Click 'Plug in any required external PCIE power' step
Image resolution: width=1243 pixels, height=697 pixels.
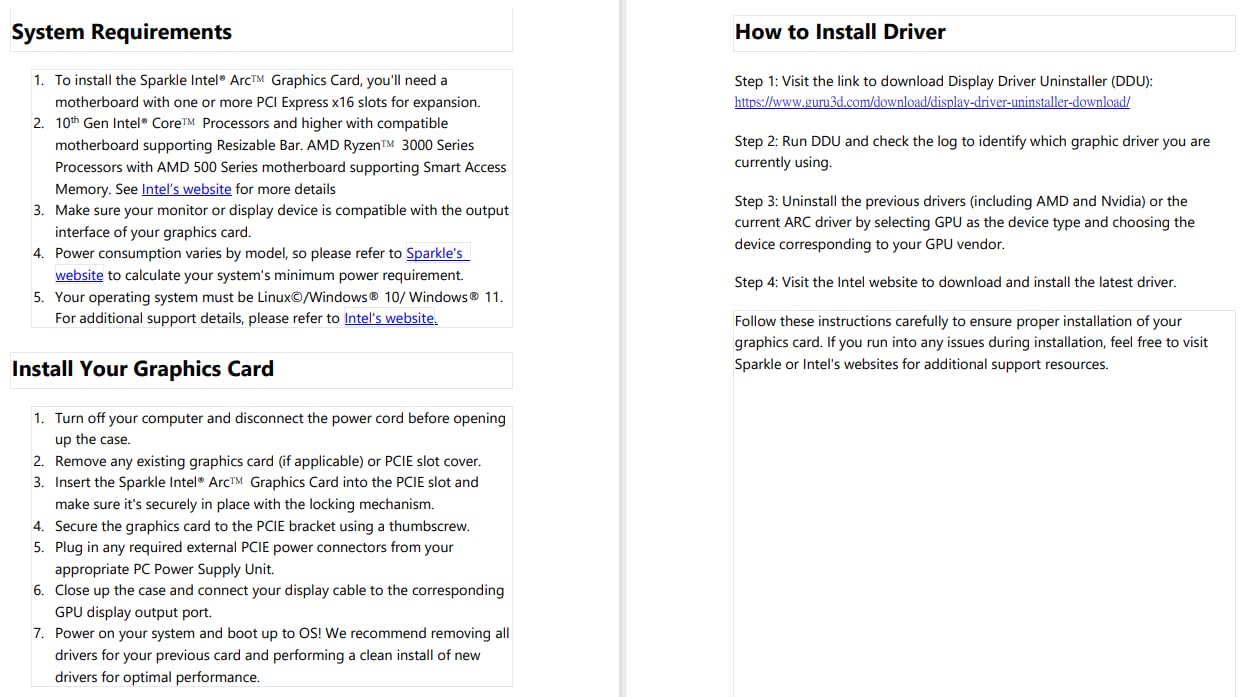[254, 558]
